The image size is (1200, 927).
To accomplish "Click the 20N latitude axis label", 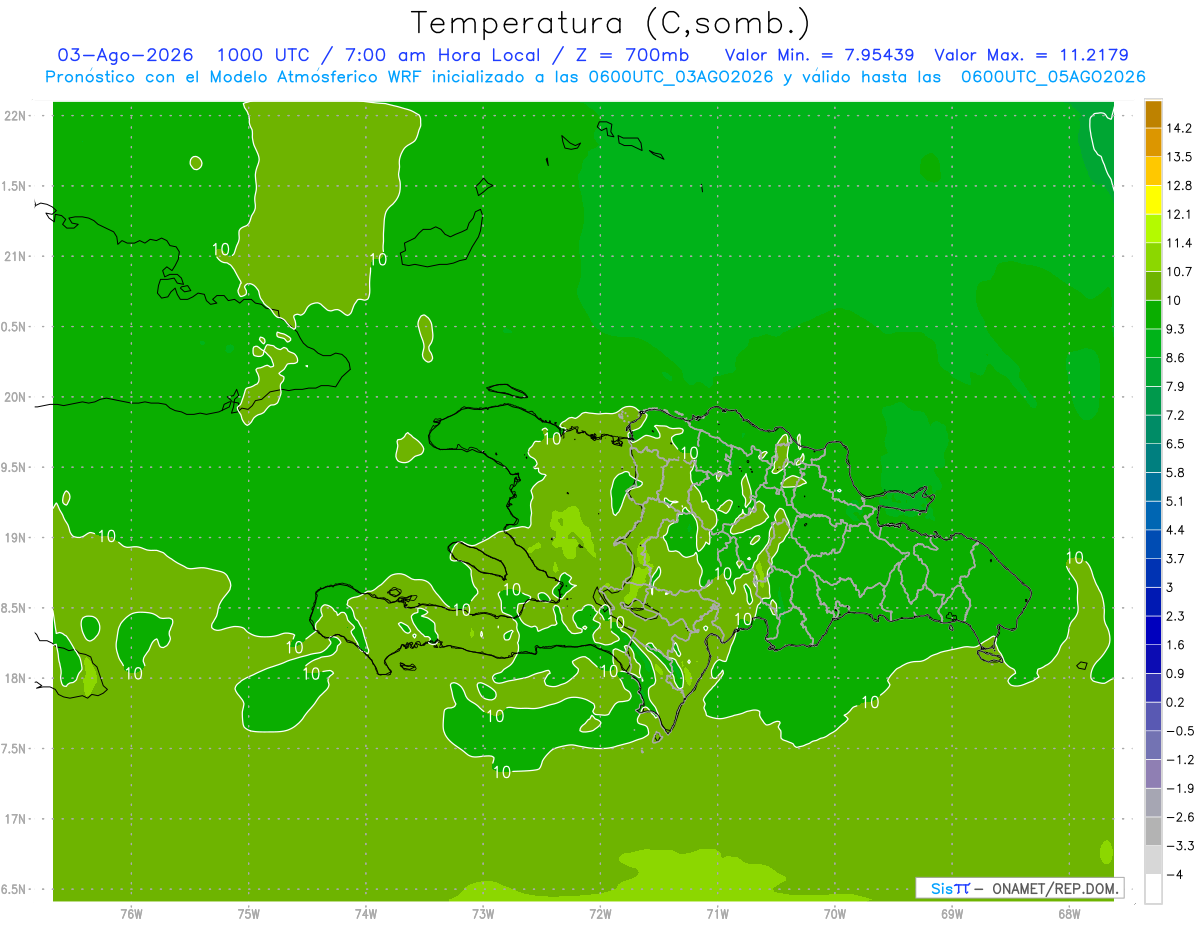I will [x=17, y=397].
